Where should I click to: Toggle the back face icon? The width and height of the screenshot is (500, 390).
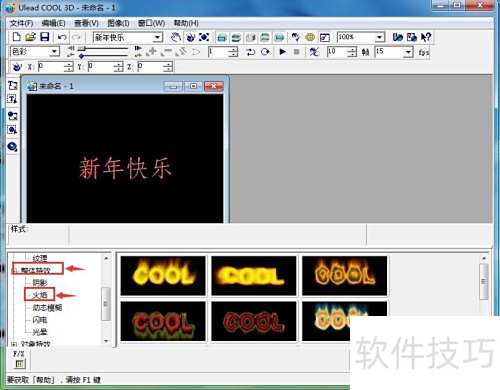pos(279,37)
